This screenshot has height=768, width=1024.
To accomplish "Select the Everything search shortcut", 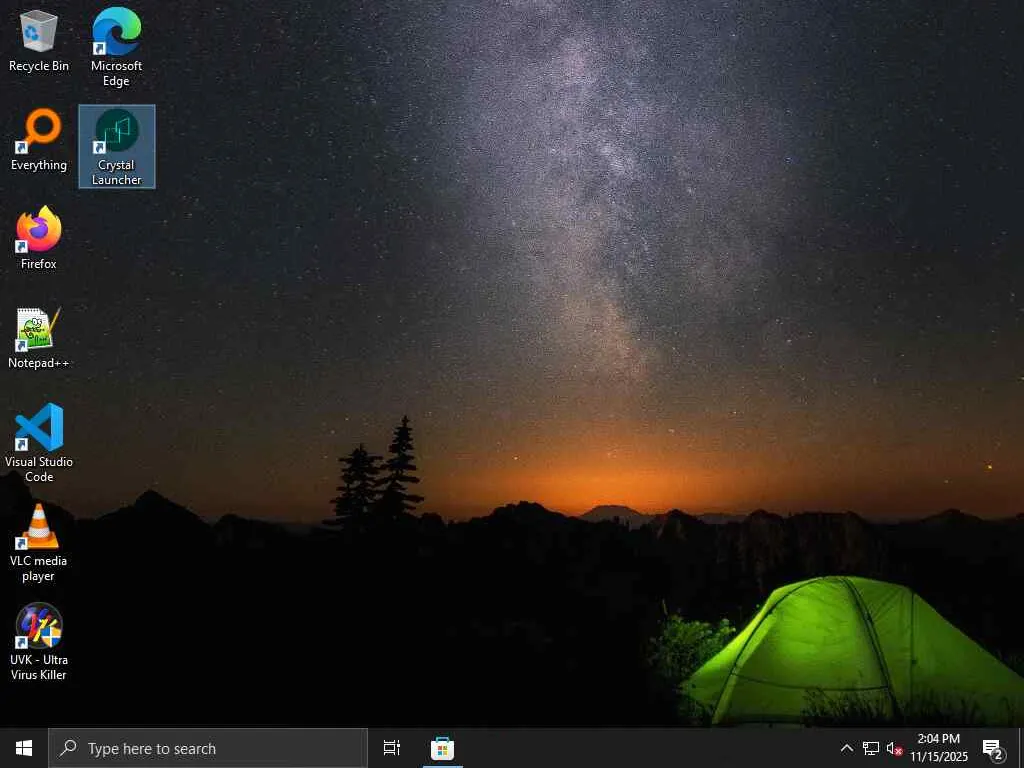I will pos(39,140).
